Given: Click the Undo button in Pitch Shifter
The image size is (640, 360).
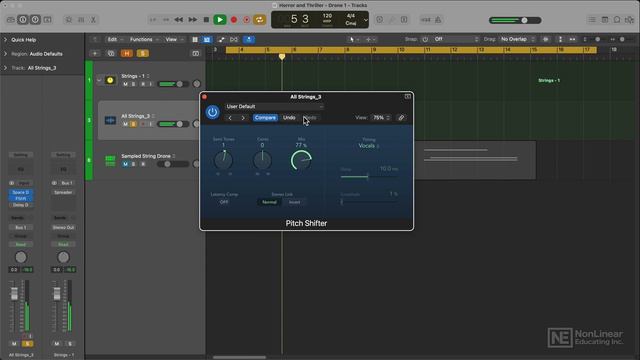Looking at the screenshot, I should pyautogui.click(x=289, y=118).
